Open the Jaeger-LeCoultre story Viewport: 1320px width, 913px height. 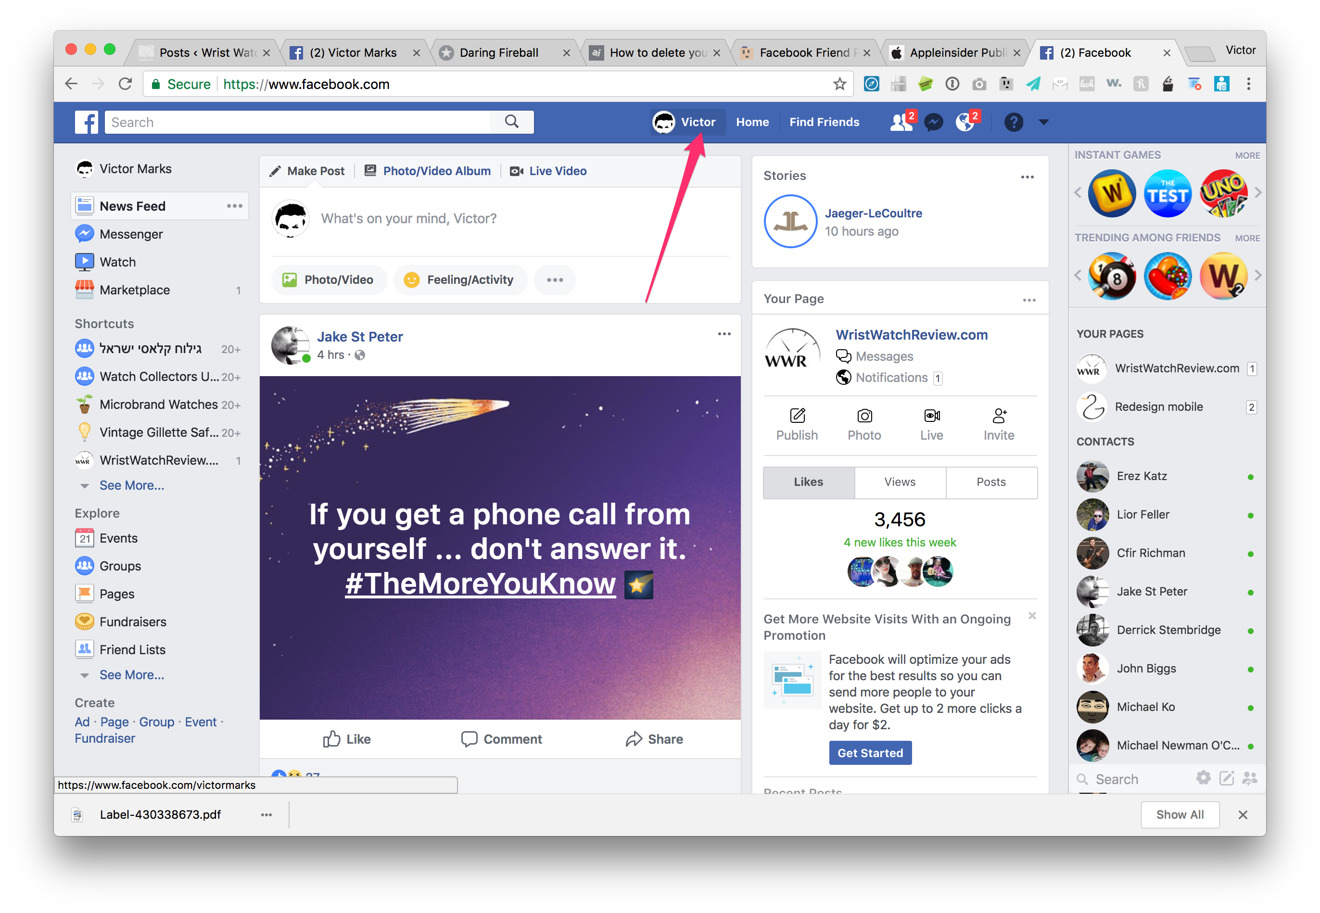pyautogui.click(x=872, y=213)
